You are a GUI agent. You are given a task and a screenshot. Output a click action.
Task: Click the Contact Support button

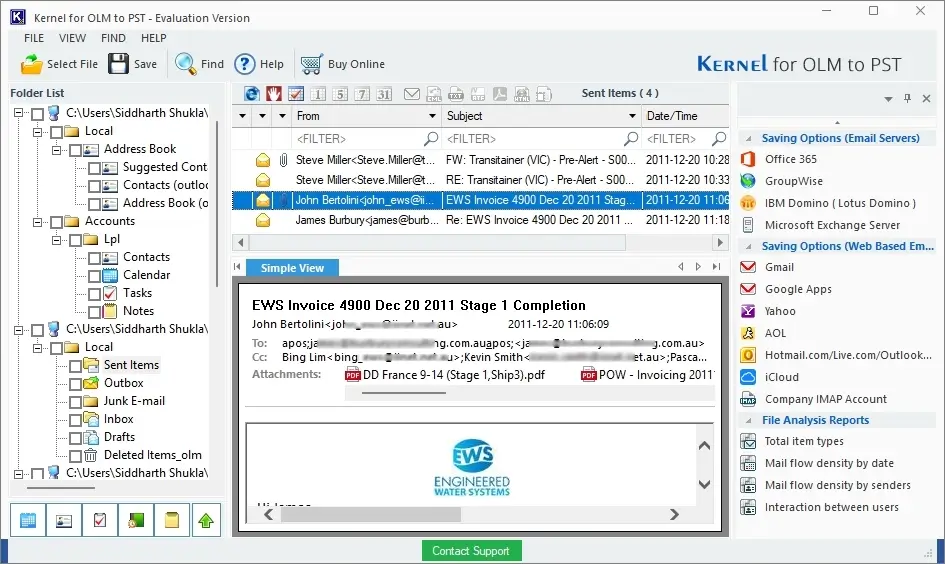pyautogui.click(x=471, y=551)
